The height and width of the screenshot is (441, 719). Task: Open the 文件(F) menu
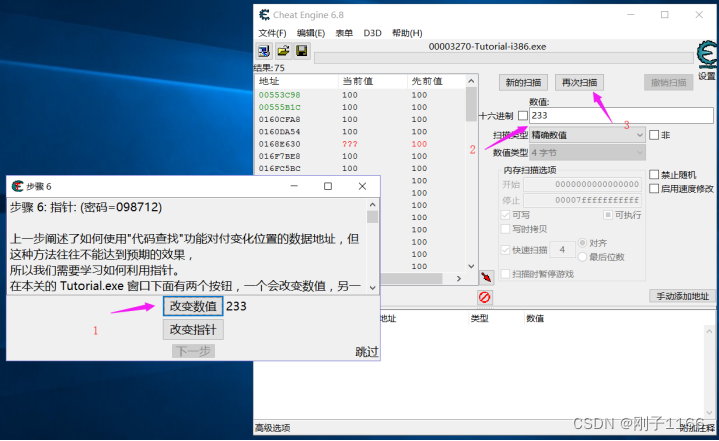(272, 33)
